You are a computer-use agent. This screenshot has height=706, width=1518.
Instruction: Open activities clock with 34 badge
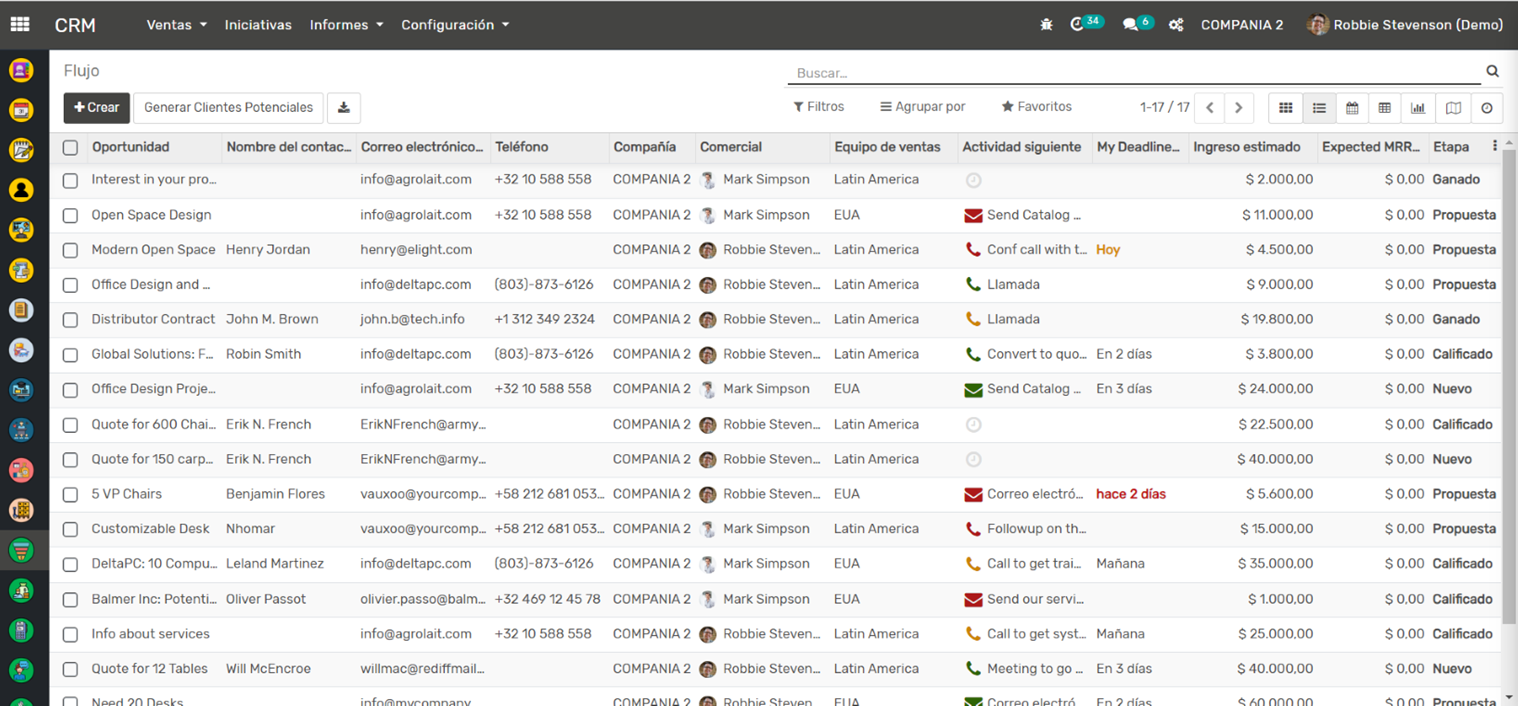pyautogui.click(x=1078, y=25)
